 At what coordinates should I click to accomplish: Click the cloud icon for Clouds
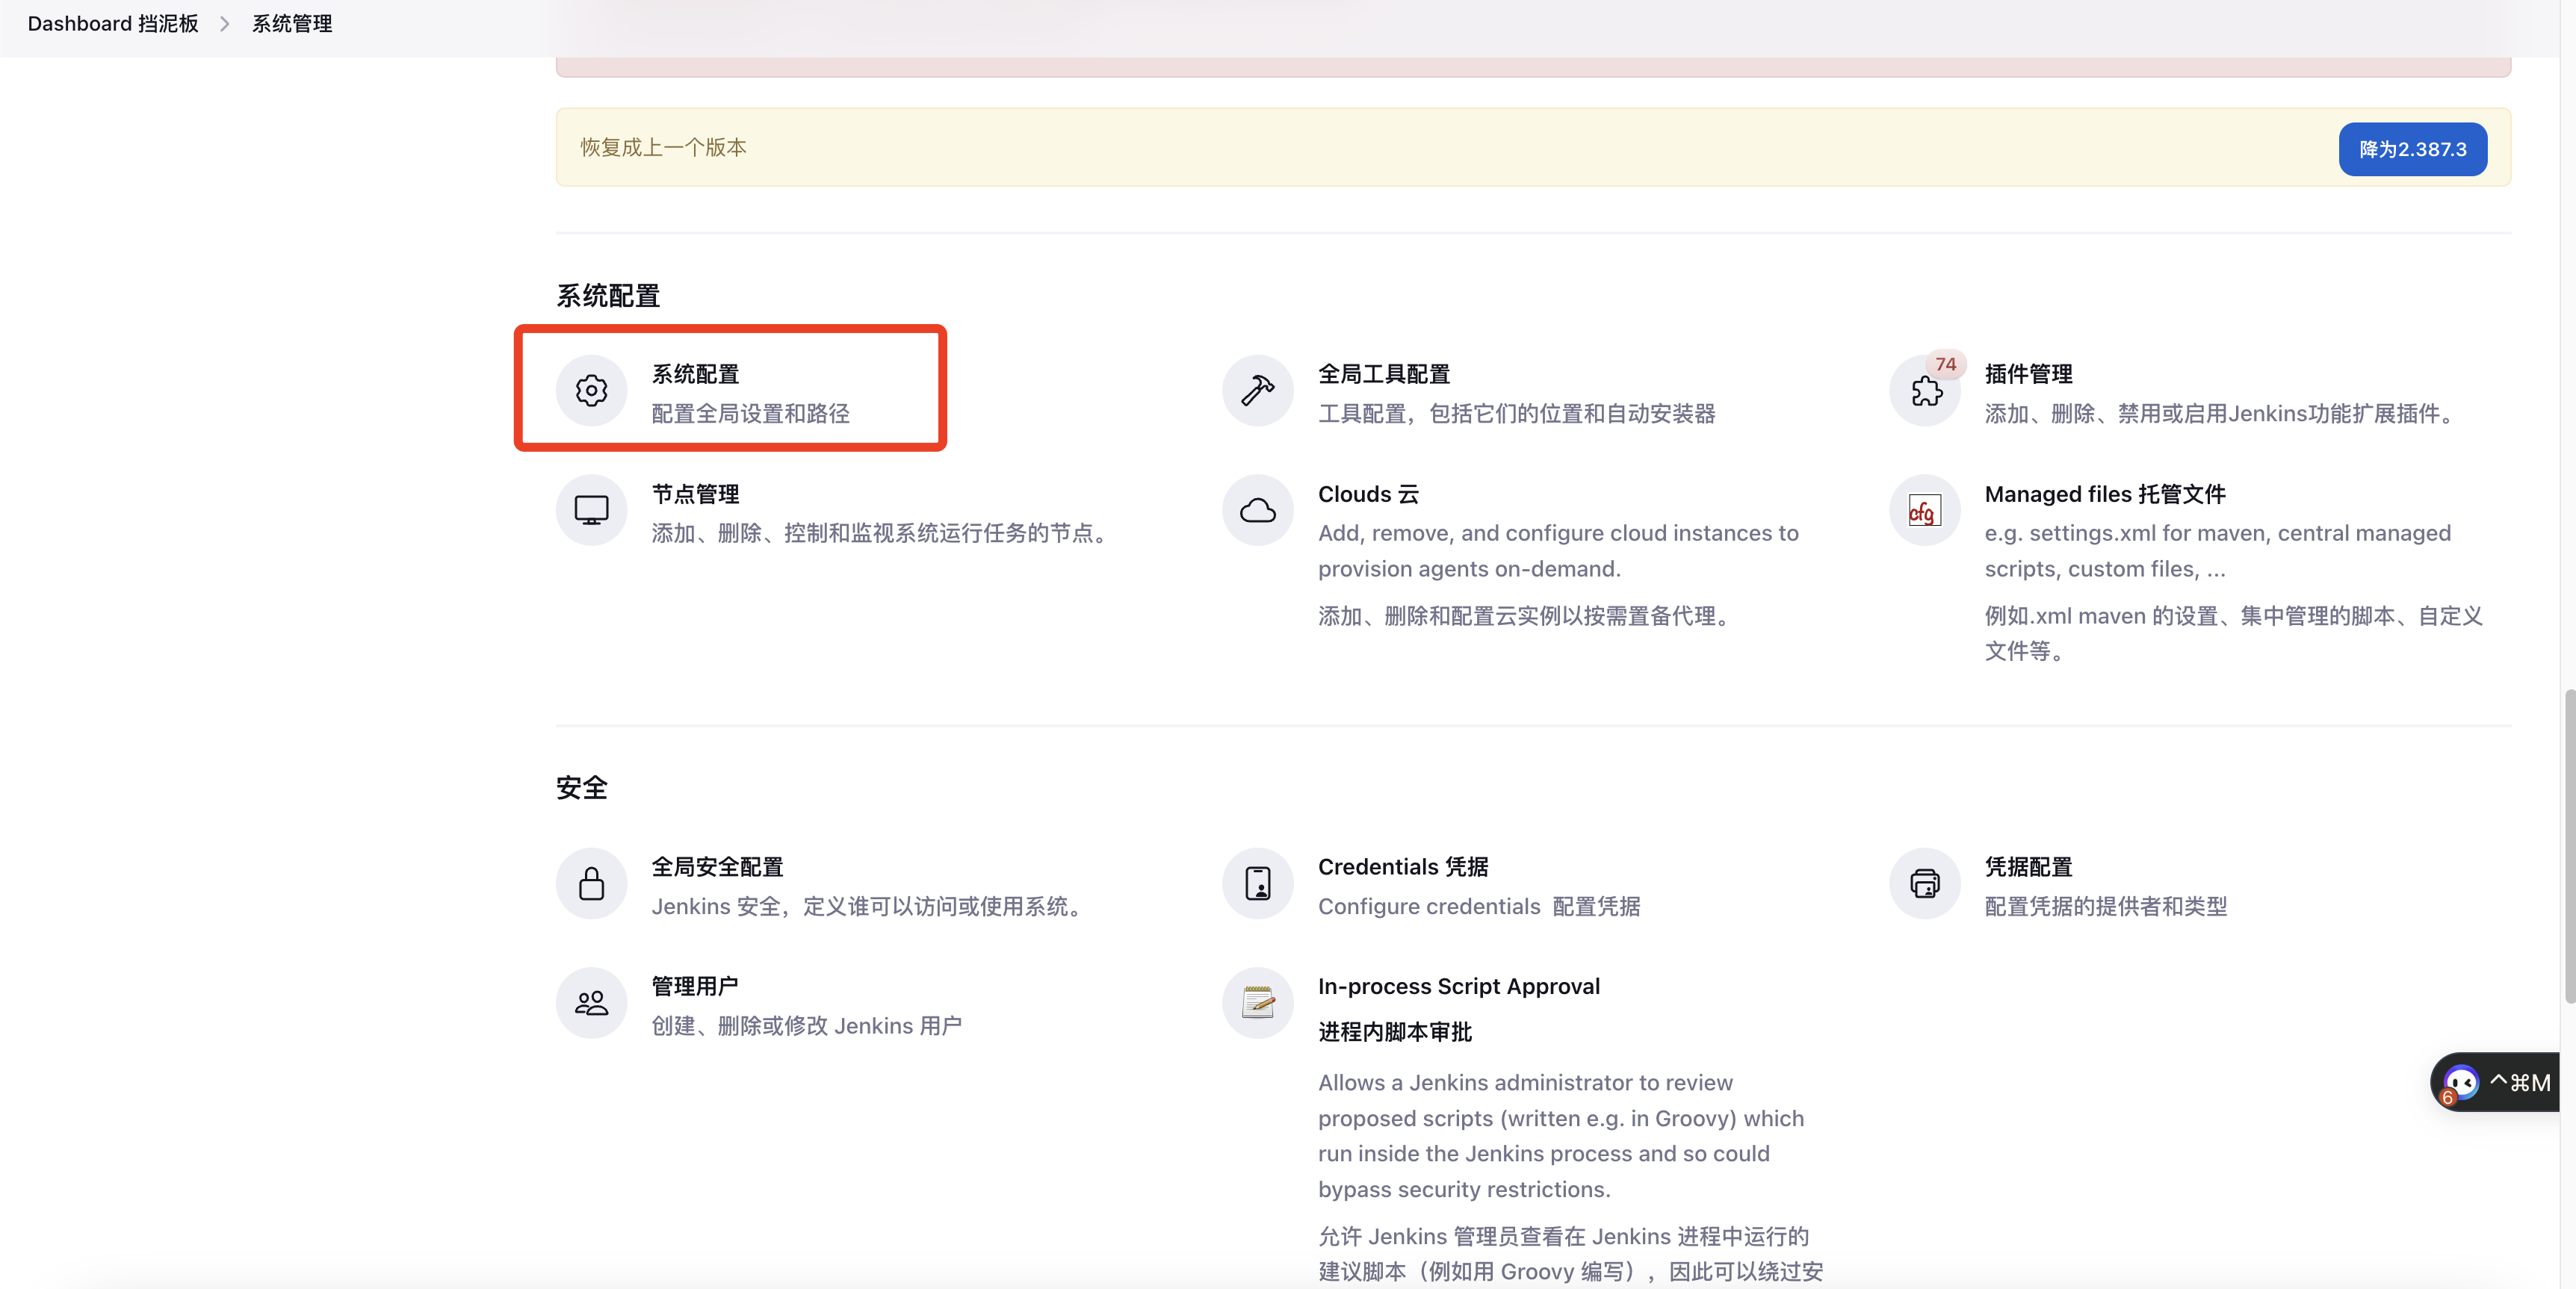1257,510
